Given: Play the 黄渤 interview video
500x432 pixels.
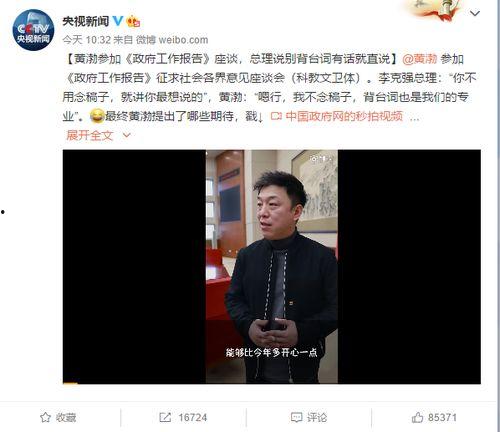Looking at the screenshot, I should pos(272,267).
